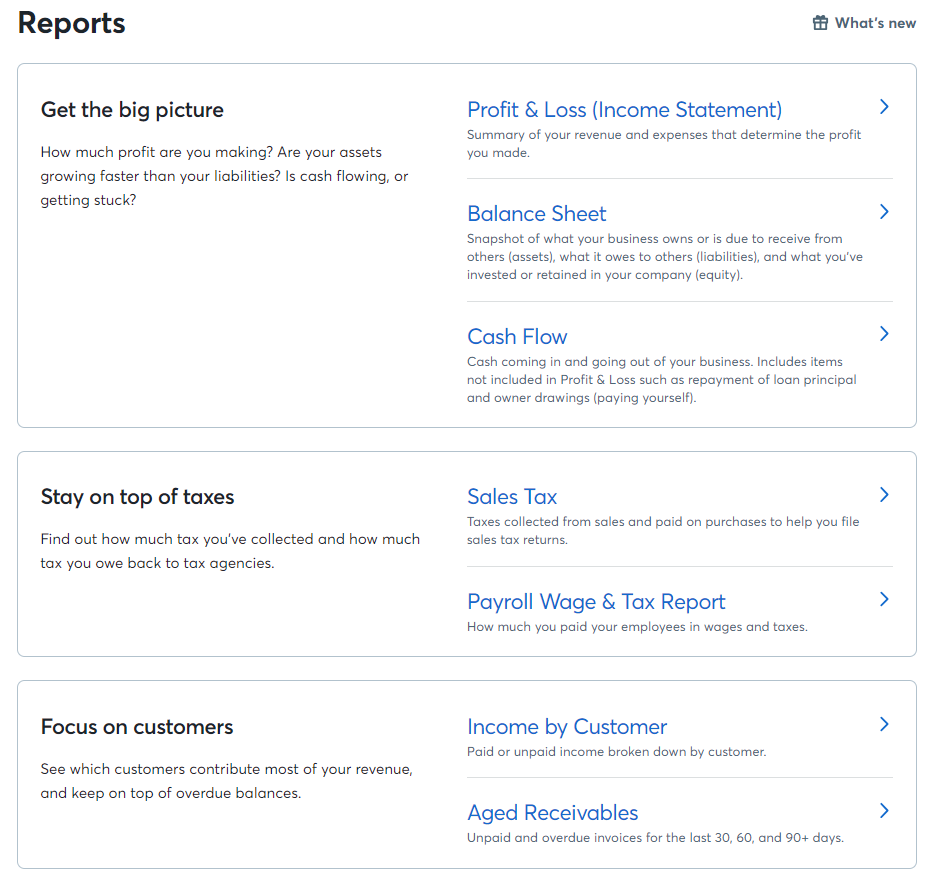Open the Sales Tax report
This screenshot has width=940, height=886.
coord(512,497)
